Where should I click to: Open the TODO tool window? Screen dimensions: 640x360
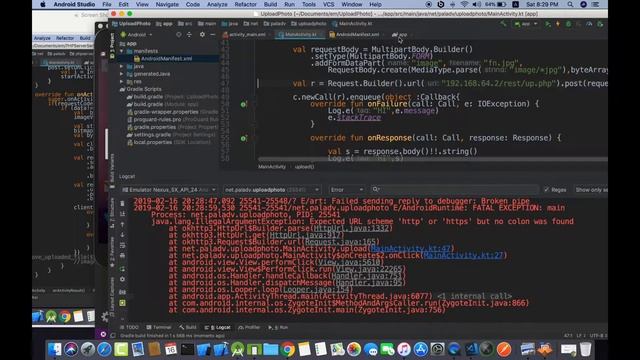click(129, 327)
